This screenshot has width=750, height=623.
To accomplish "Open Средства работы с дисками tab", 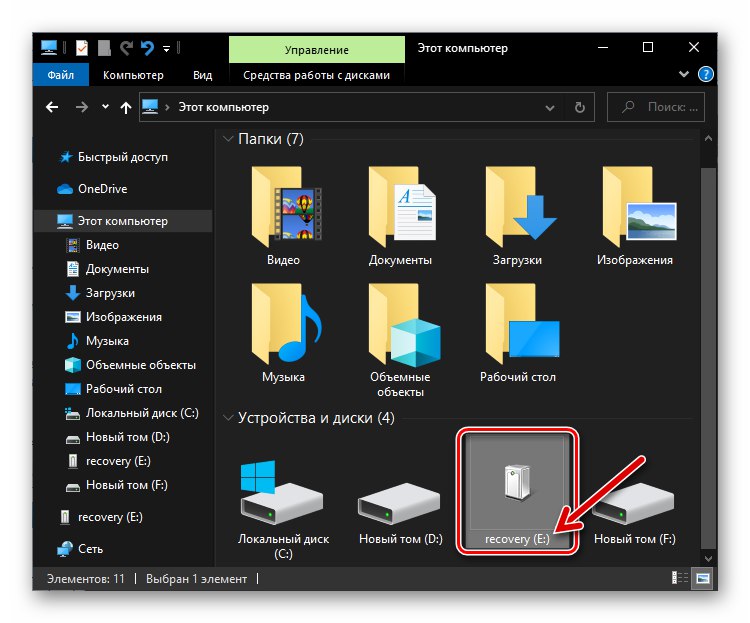I will (316, 75).
